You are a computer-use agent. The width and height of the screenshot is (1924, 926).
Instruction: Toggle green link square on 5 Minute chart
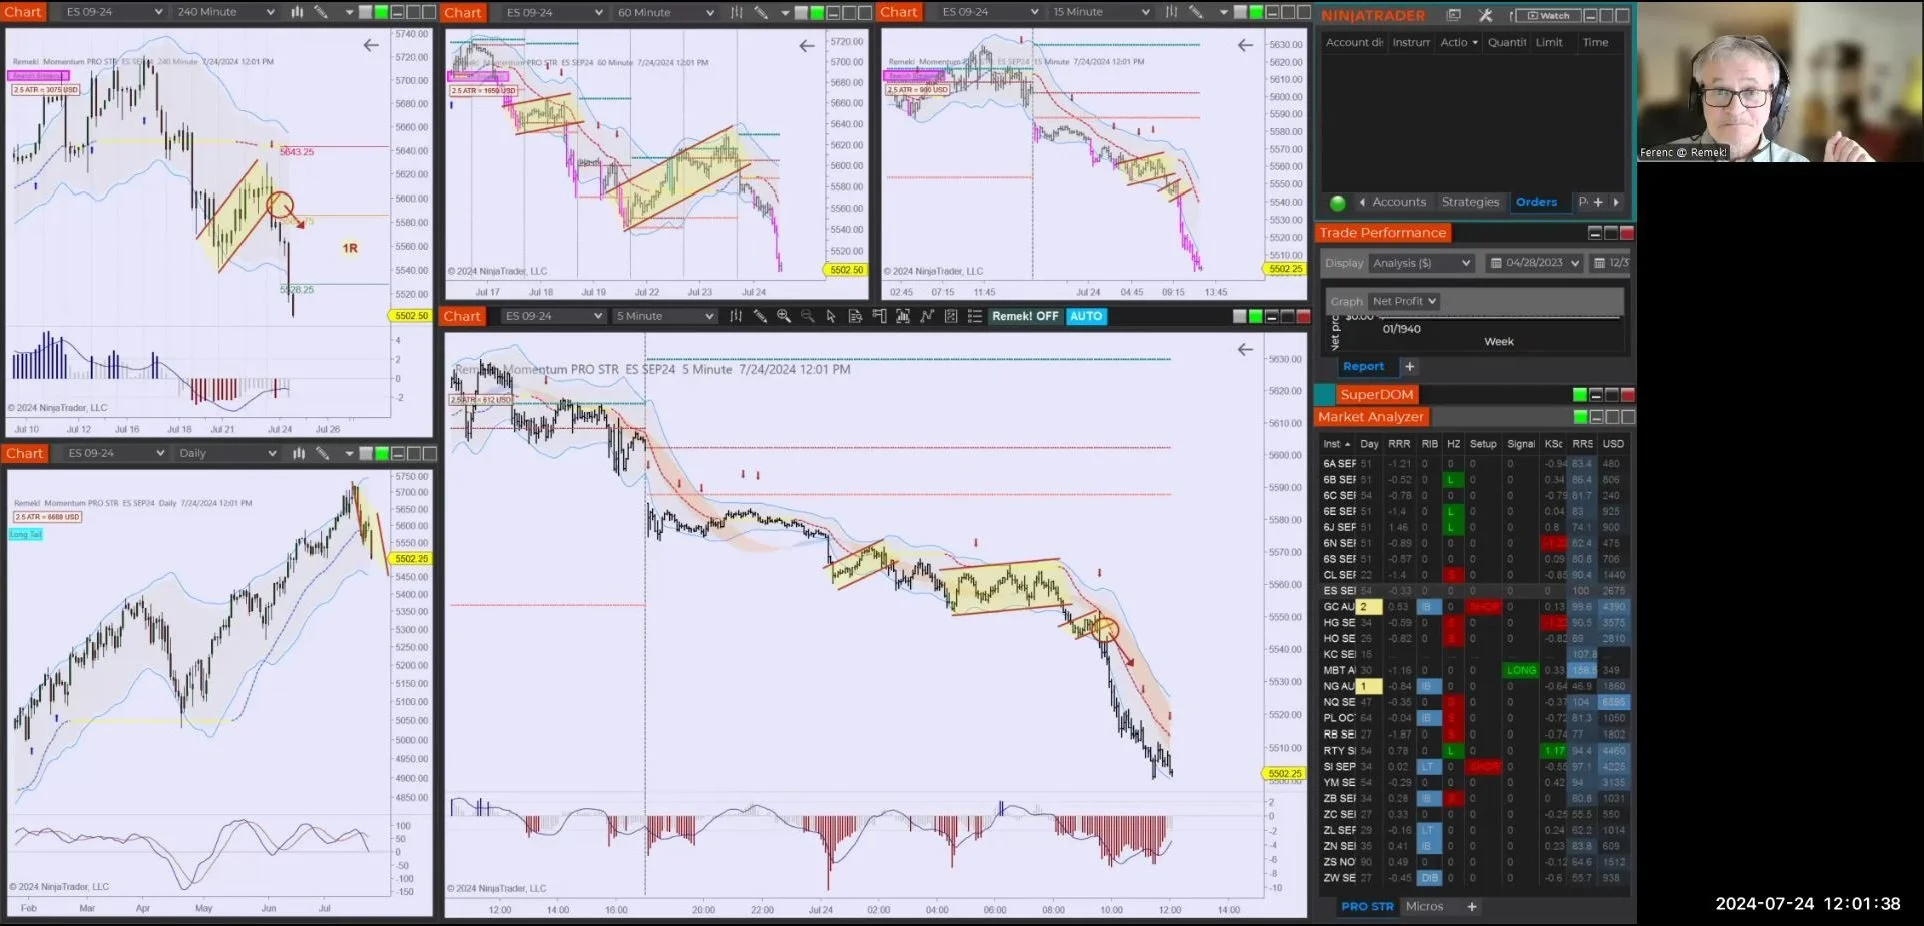[1256, 316]
